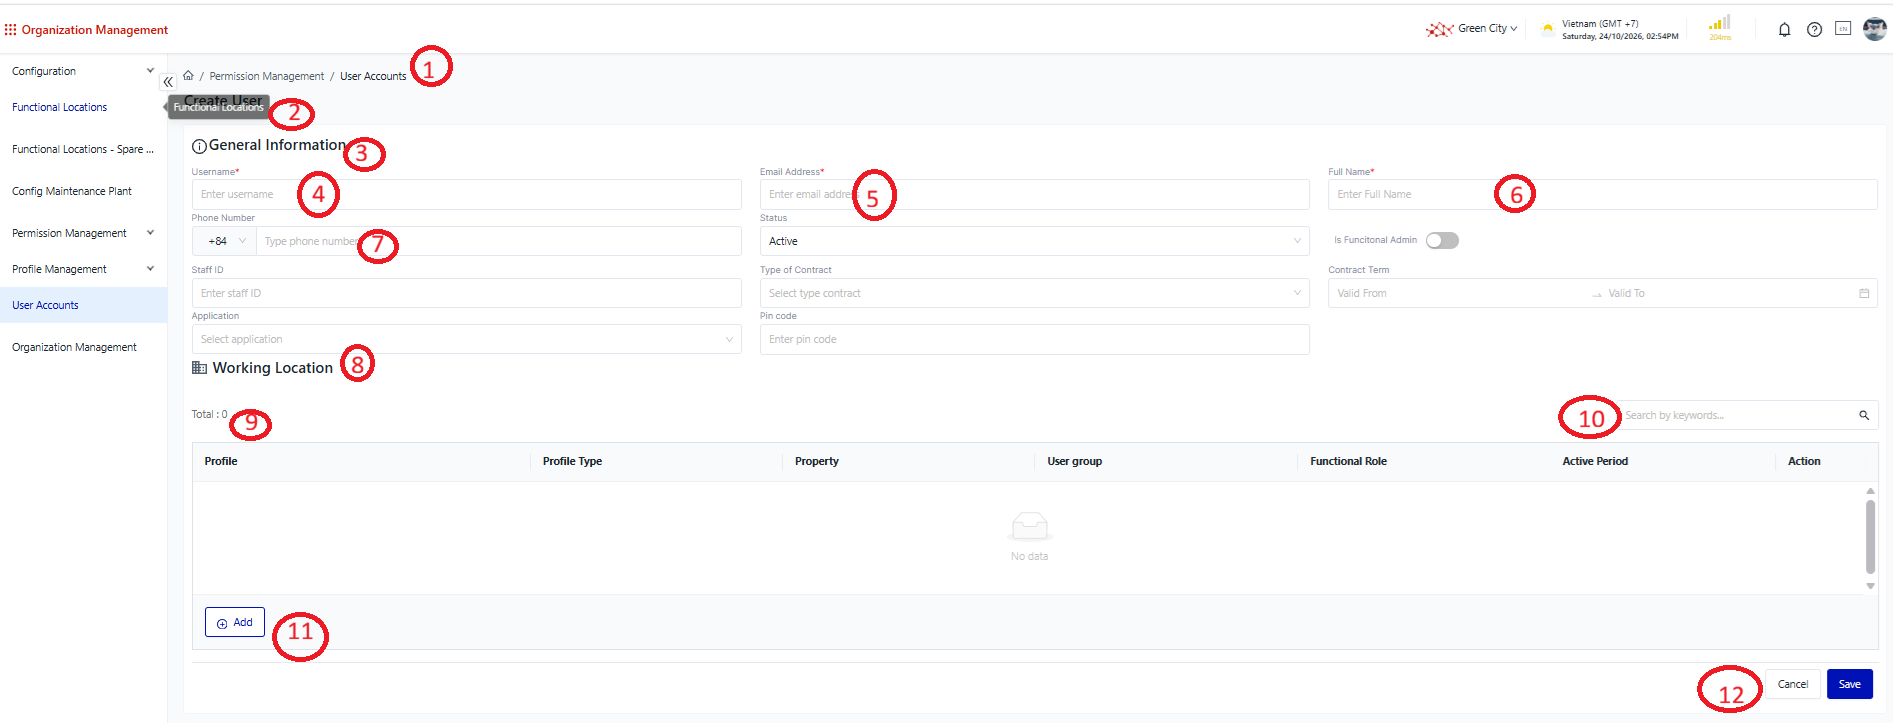
Task: Expand Permission Management in the sidebar
Action: pyautogui.click(x=83, y=233)
